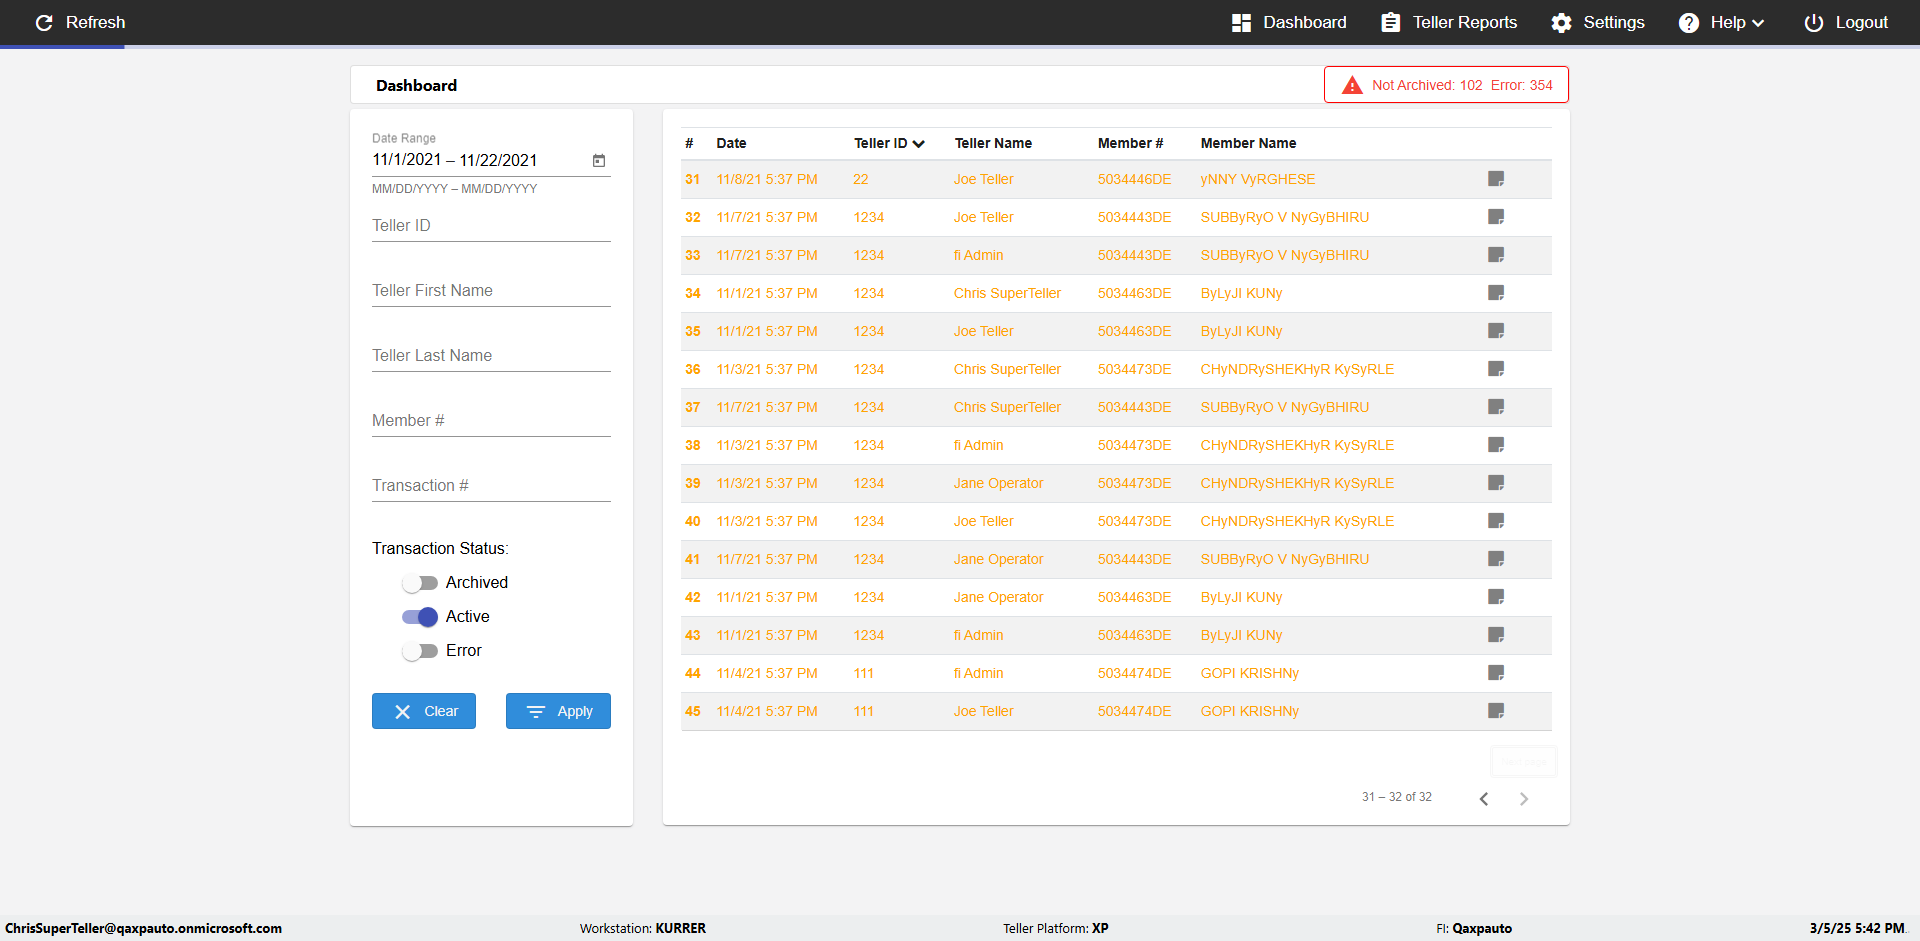Go to previous page of results

coord(1484,798)
